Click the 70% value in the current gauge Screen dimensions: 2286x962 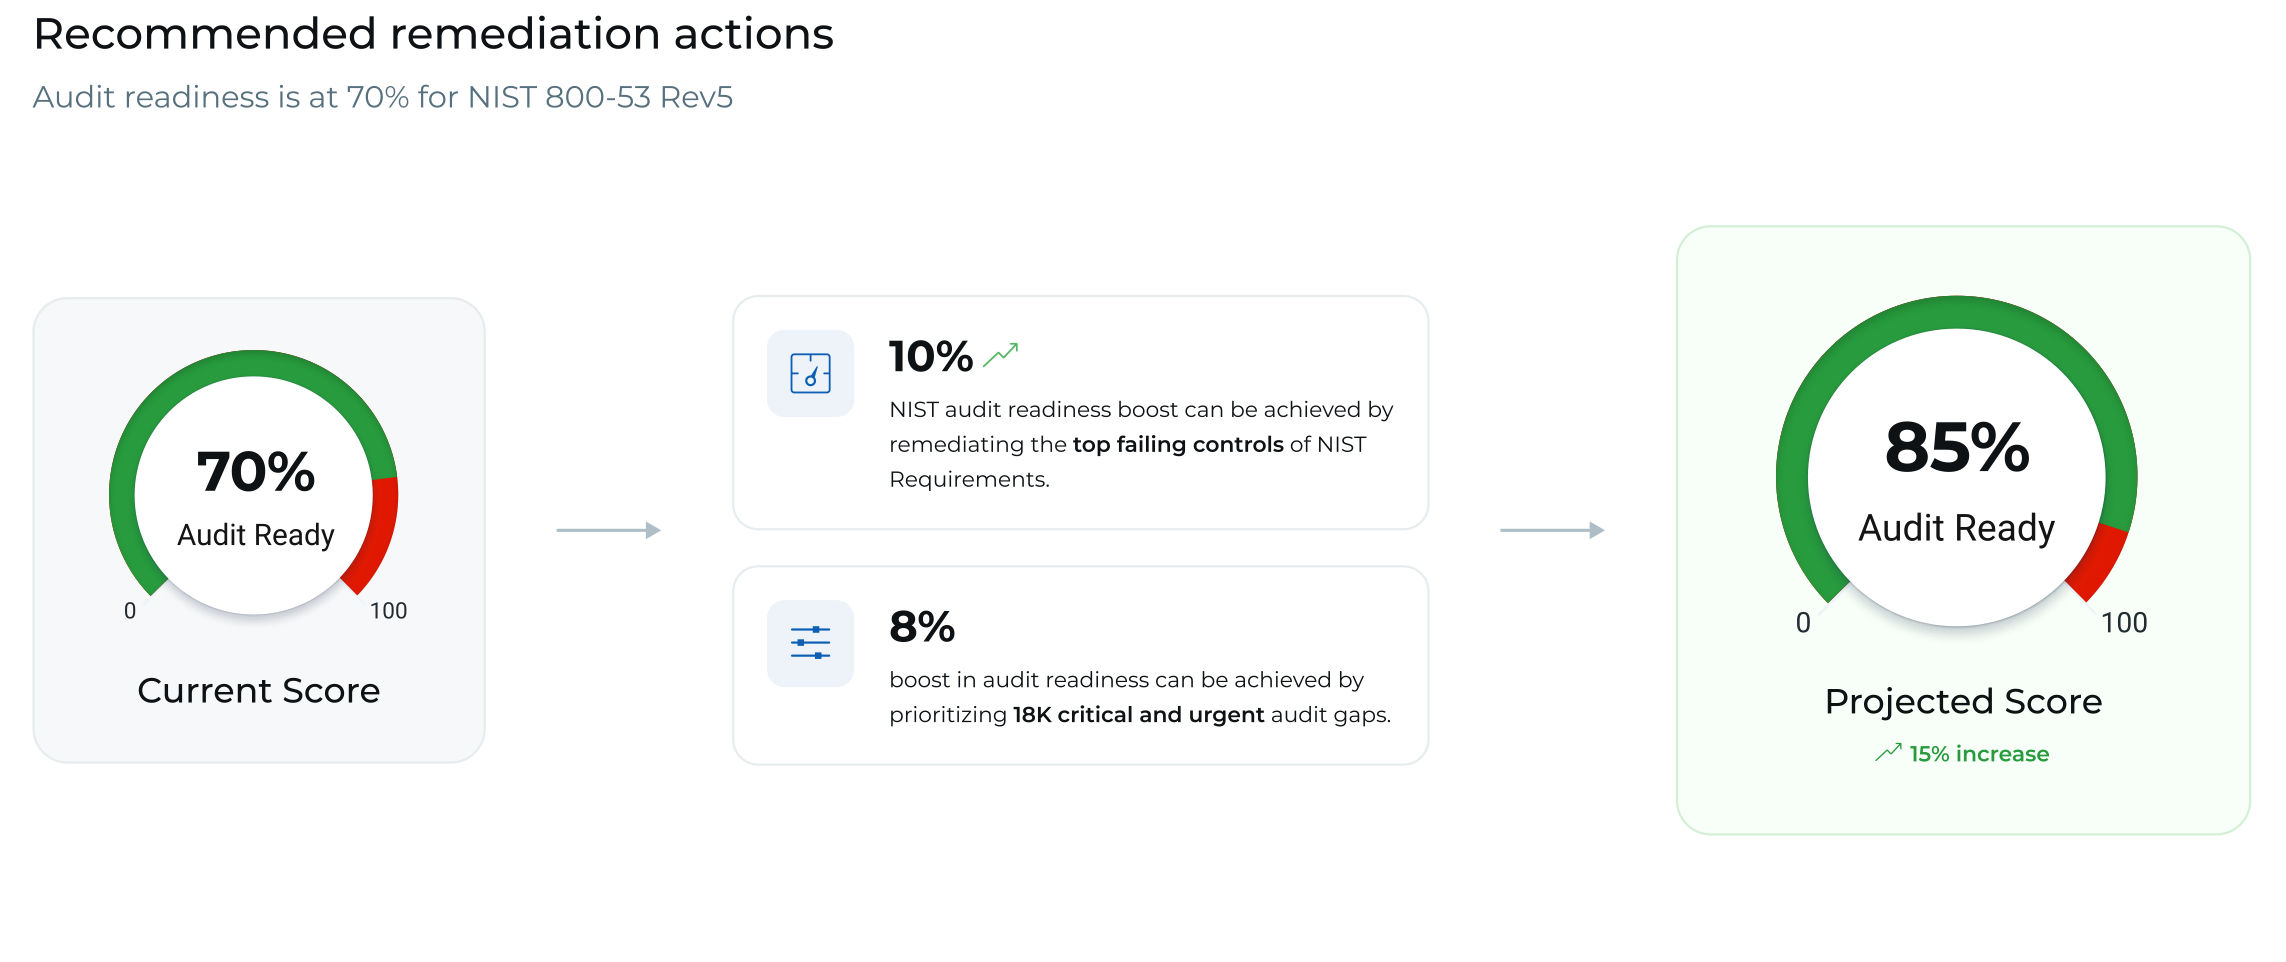pos(256,472)
